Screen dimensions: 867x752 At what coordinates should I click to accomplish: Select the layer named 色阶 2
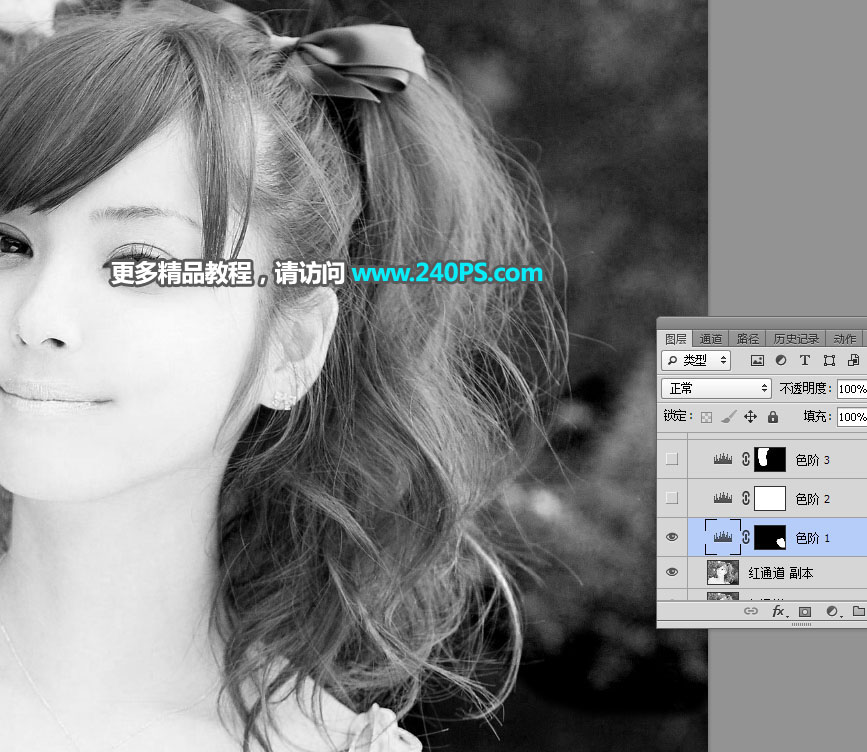tap(812, 499)
